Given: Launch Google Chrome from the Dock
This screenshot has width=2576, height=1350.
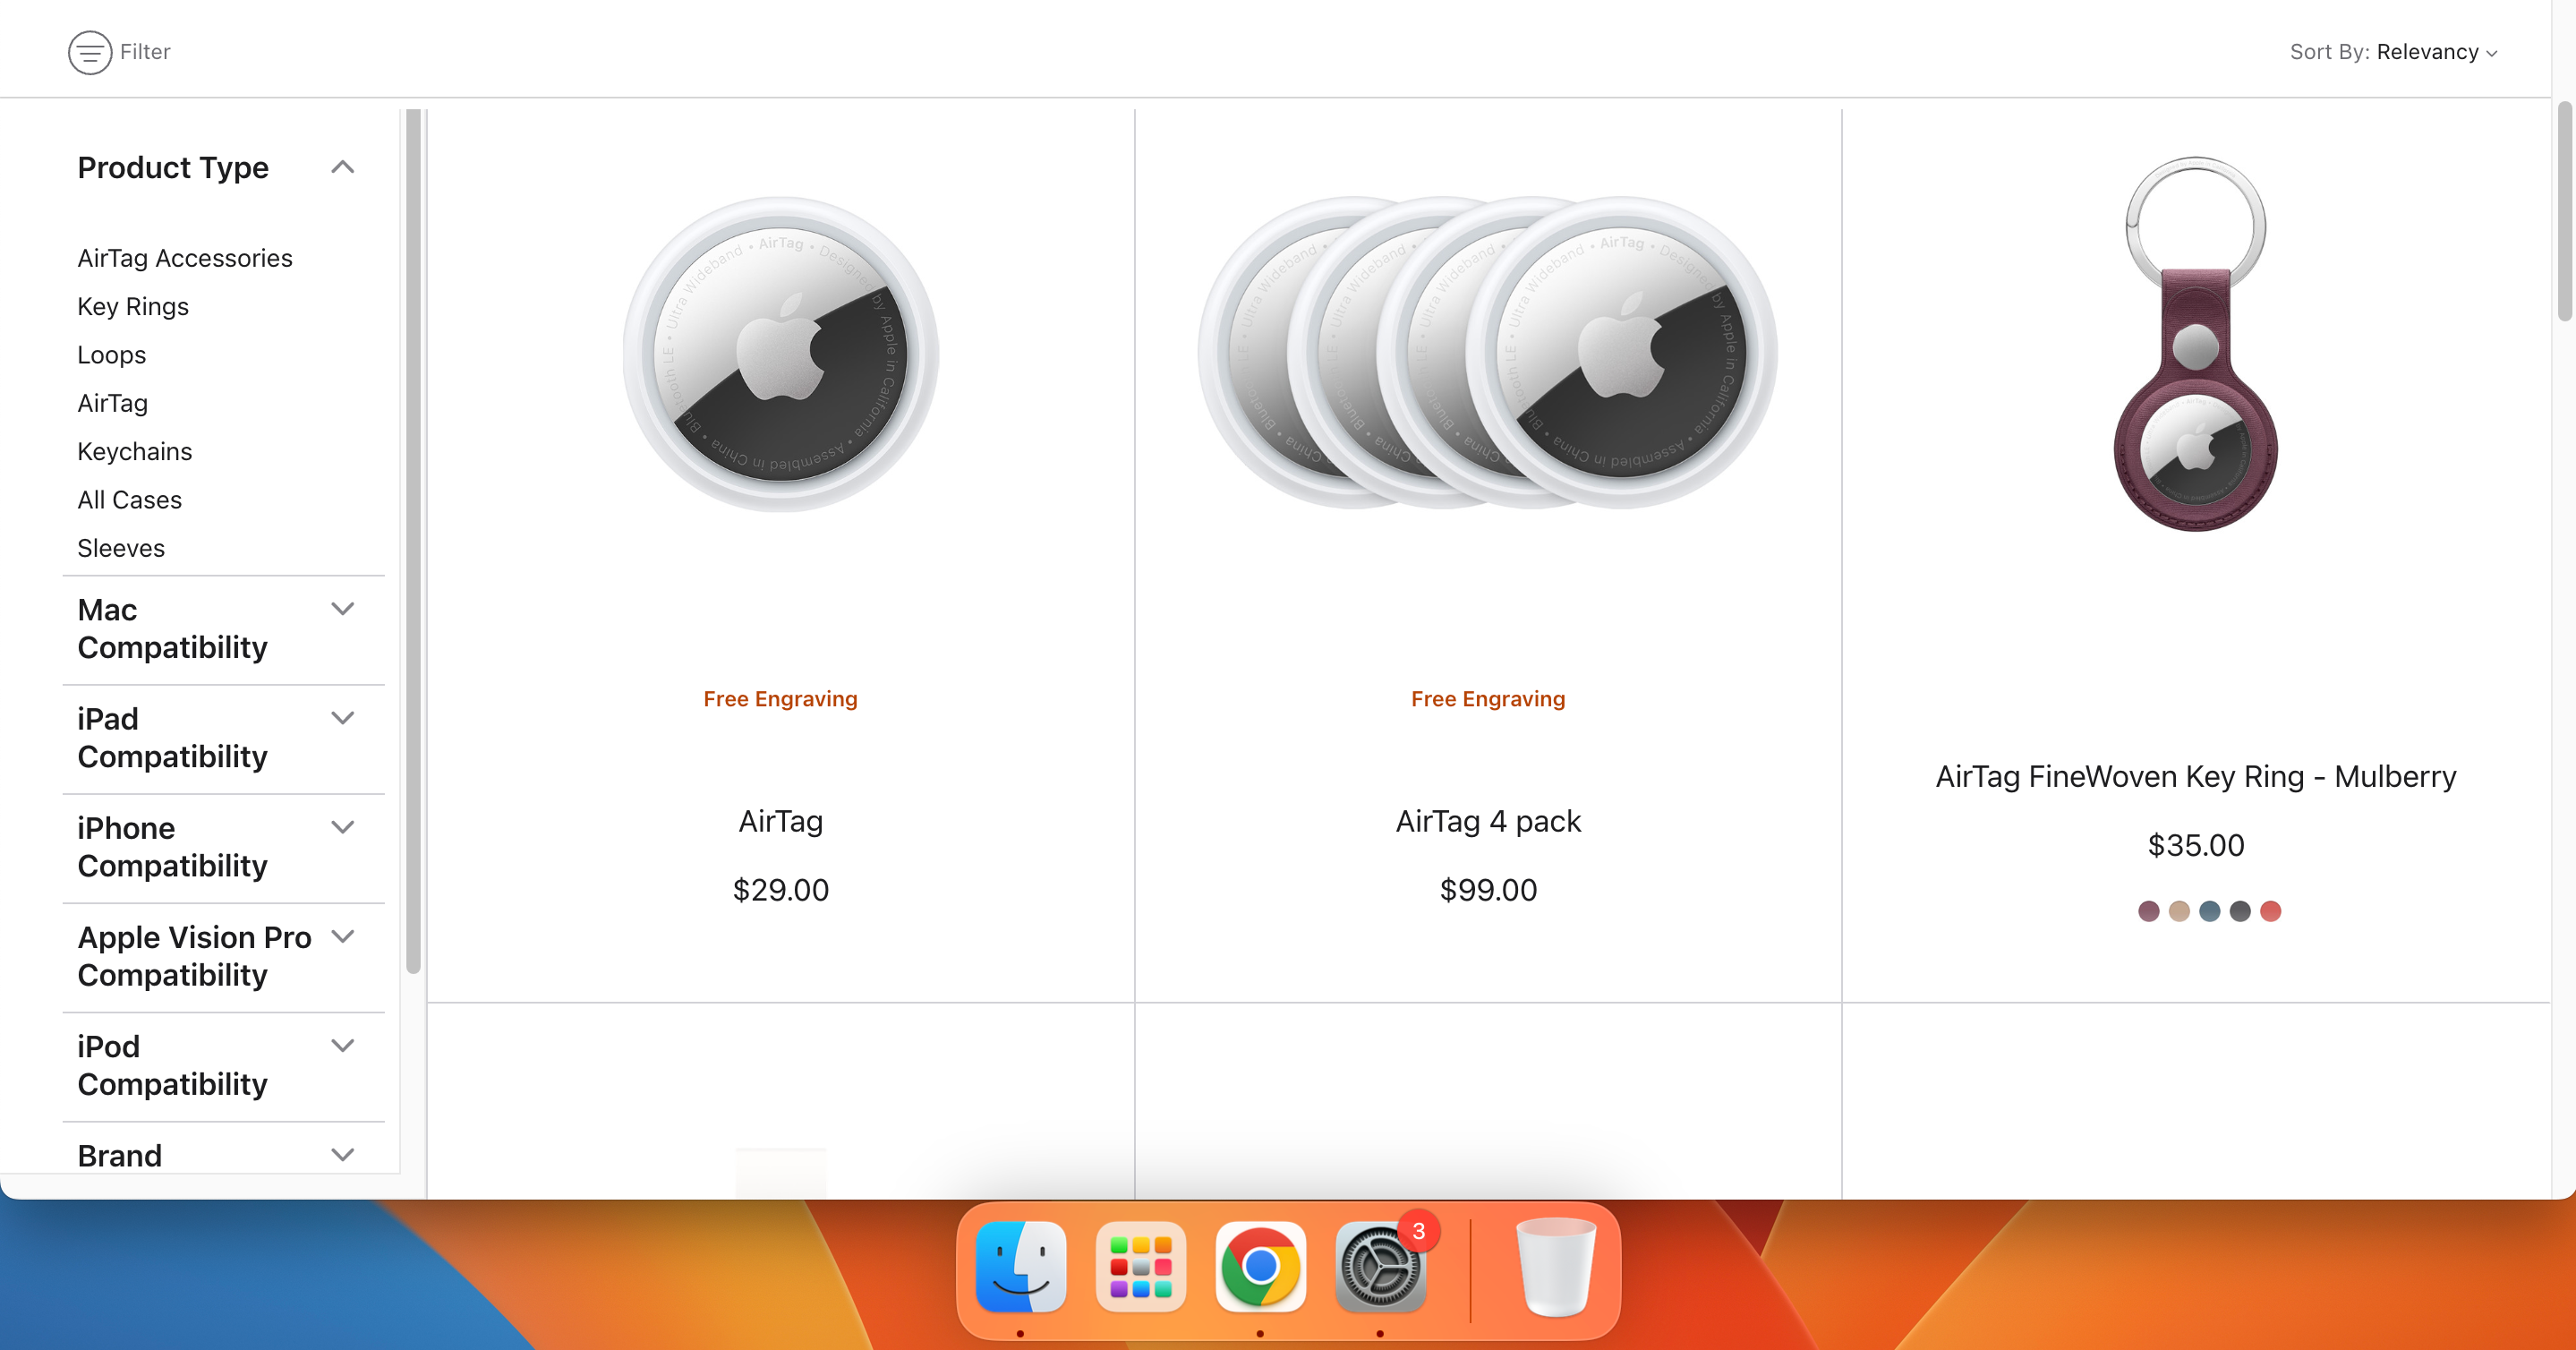Looking at the screenshot, I should pyautogui.click(x=1260, y=1268).
